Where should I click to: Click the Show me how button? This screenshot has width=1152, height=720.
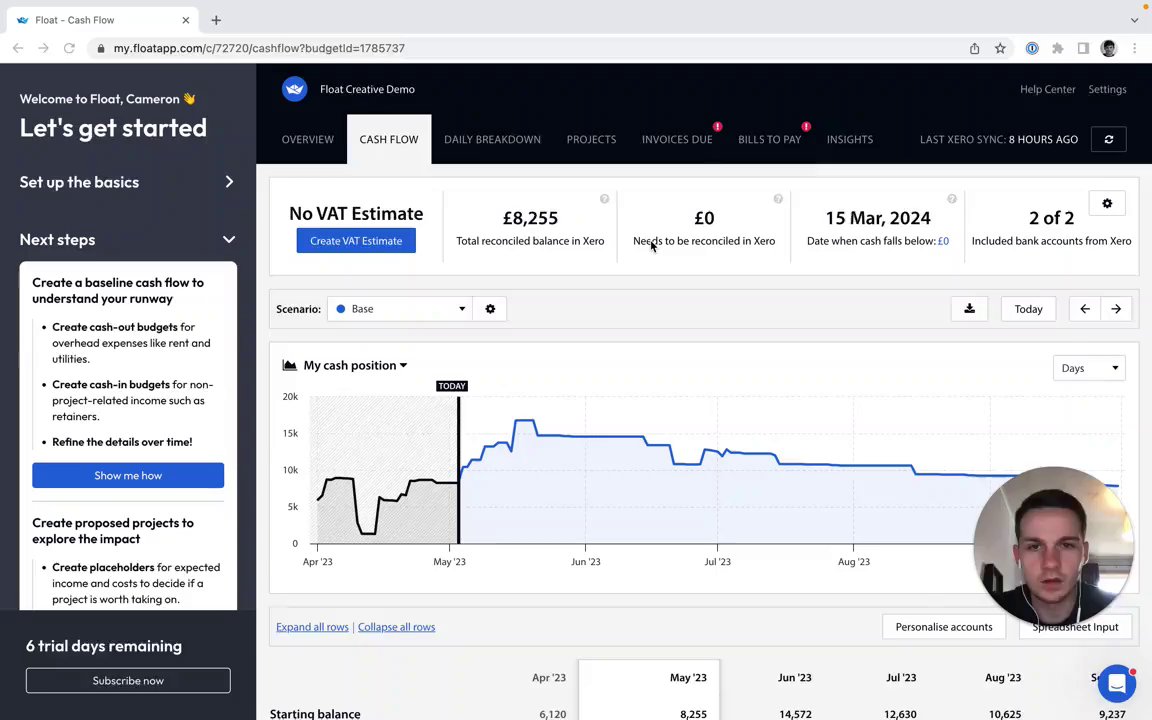tap(128, 475)
